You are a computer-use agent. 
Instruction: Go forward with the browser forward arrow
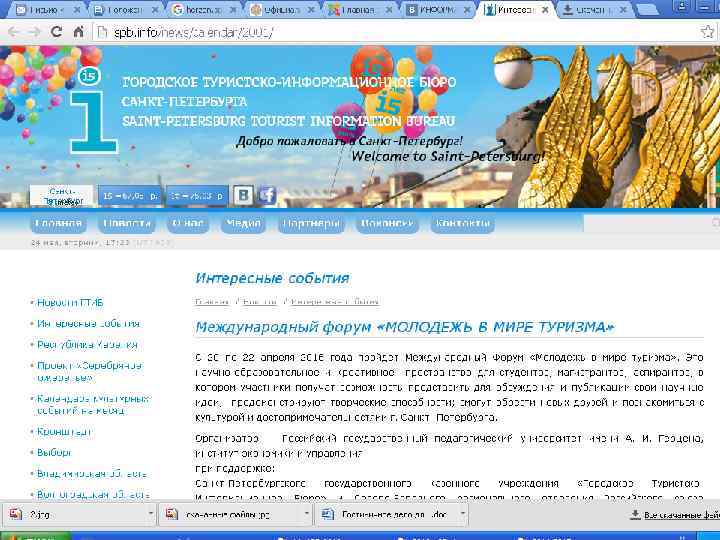(x=35, y=32)
